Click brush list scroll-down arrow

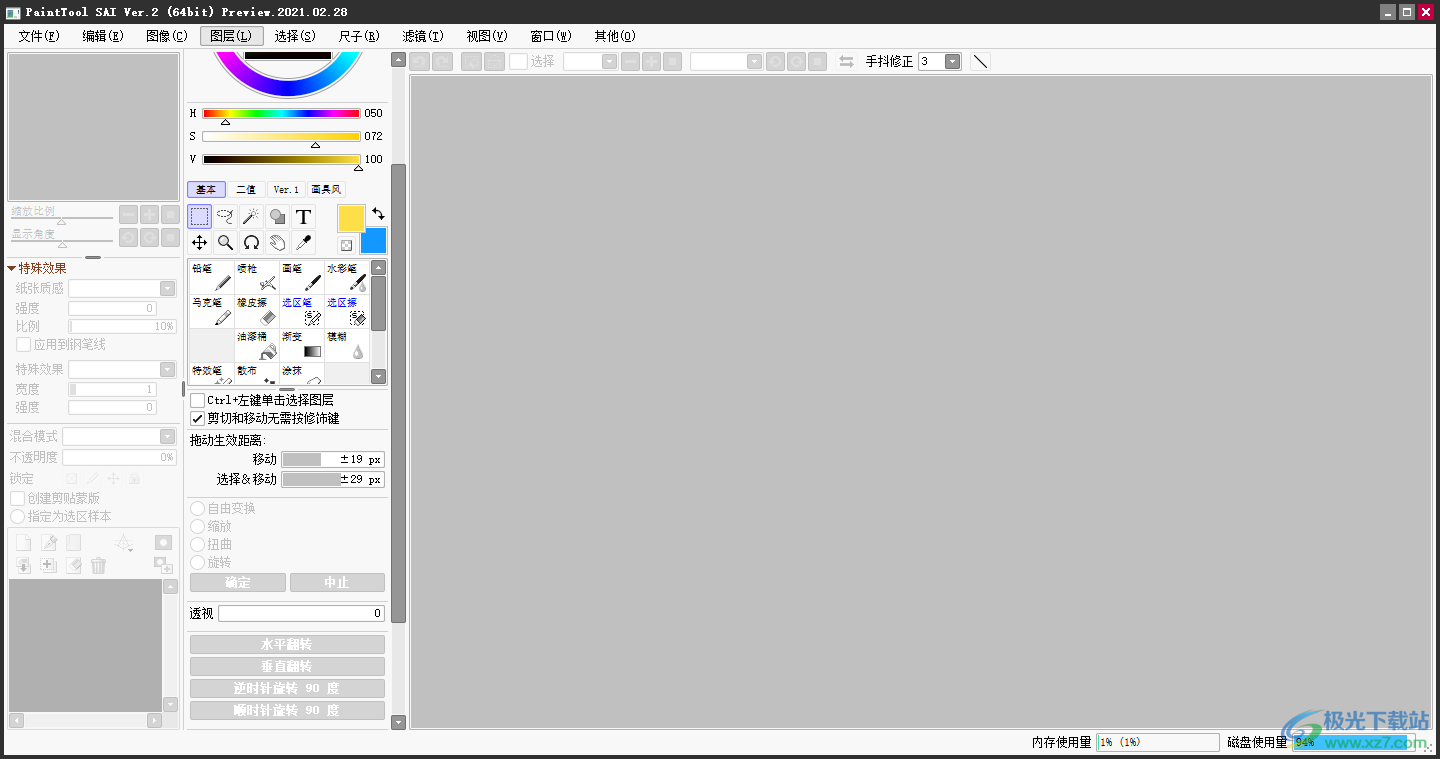(x=378, y=377)
